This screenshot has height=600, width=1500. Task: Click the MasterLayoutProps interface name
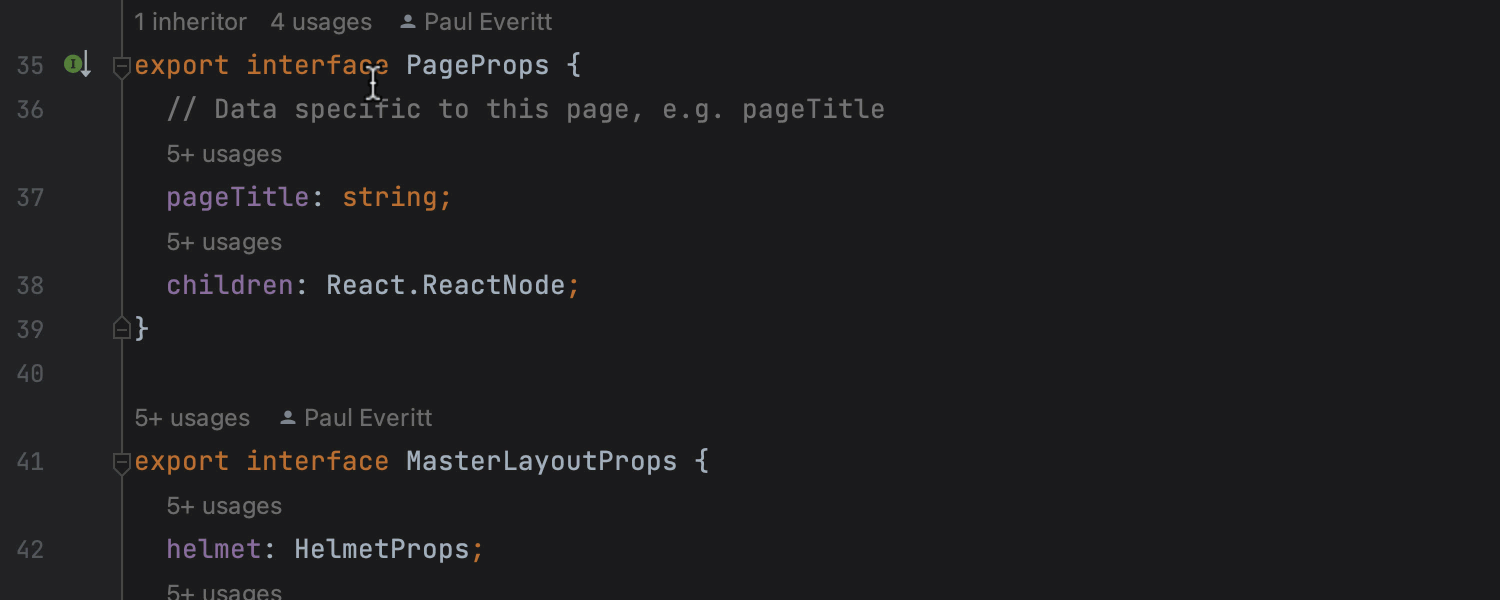(x=541, y=461)
